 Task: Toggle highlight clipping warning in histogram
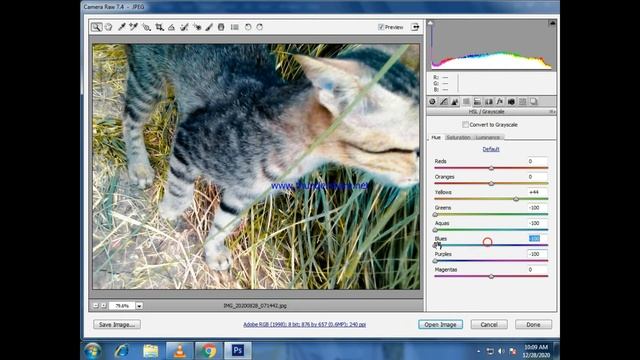552,23
